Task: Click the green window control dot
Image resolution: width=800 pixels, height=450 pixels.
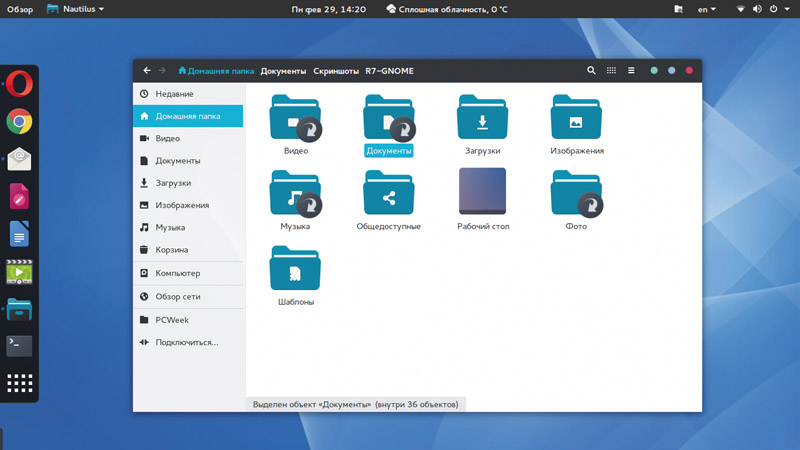Action: [x=654, y=70]
